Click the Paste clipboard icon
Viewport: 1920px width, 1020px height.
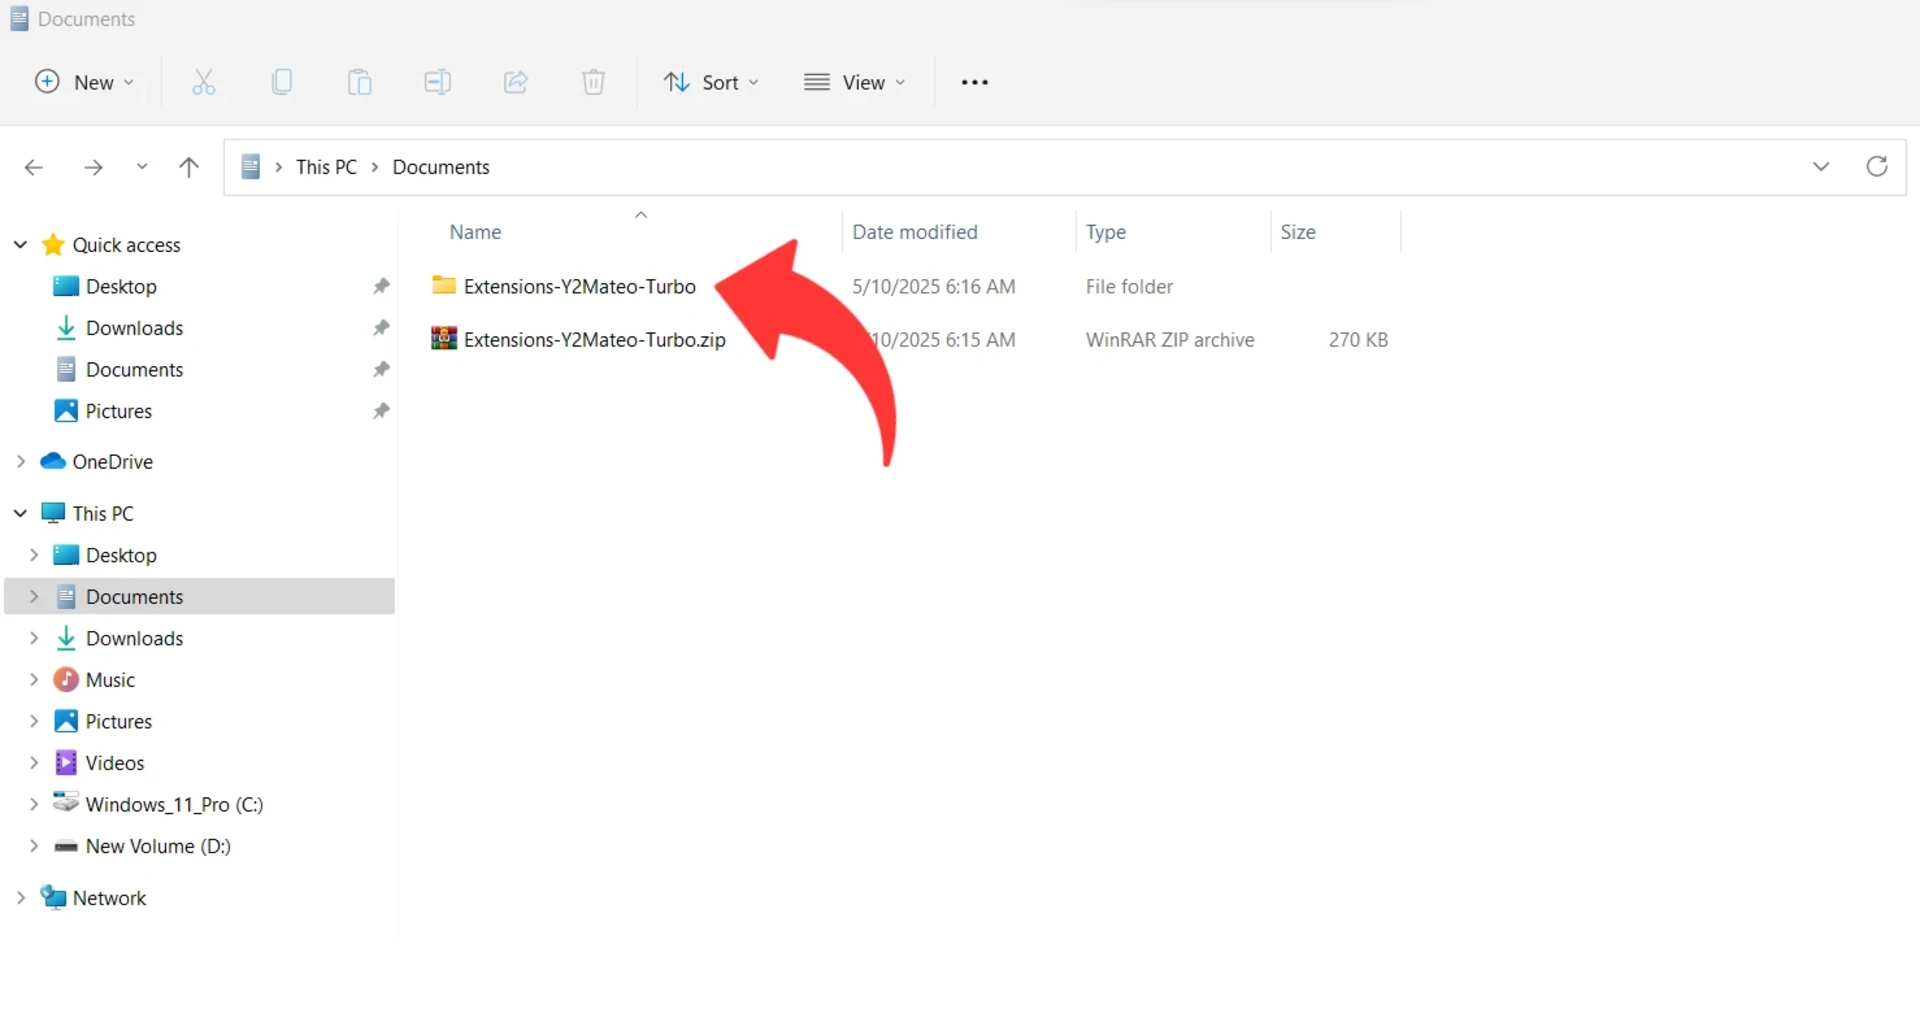point(359,82)
